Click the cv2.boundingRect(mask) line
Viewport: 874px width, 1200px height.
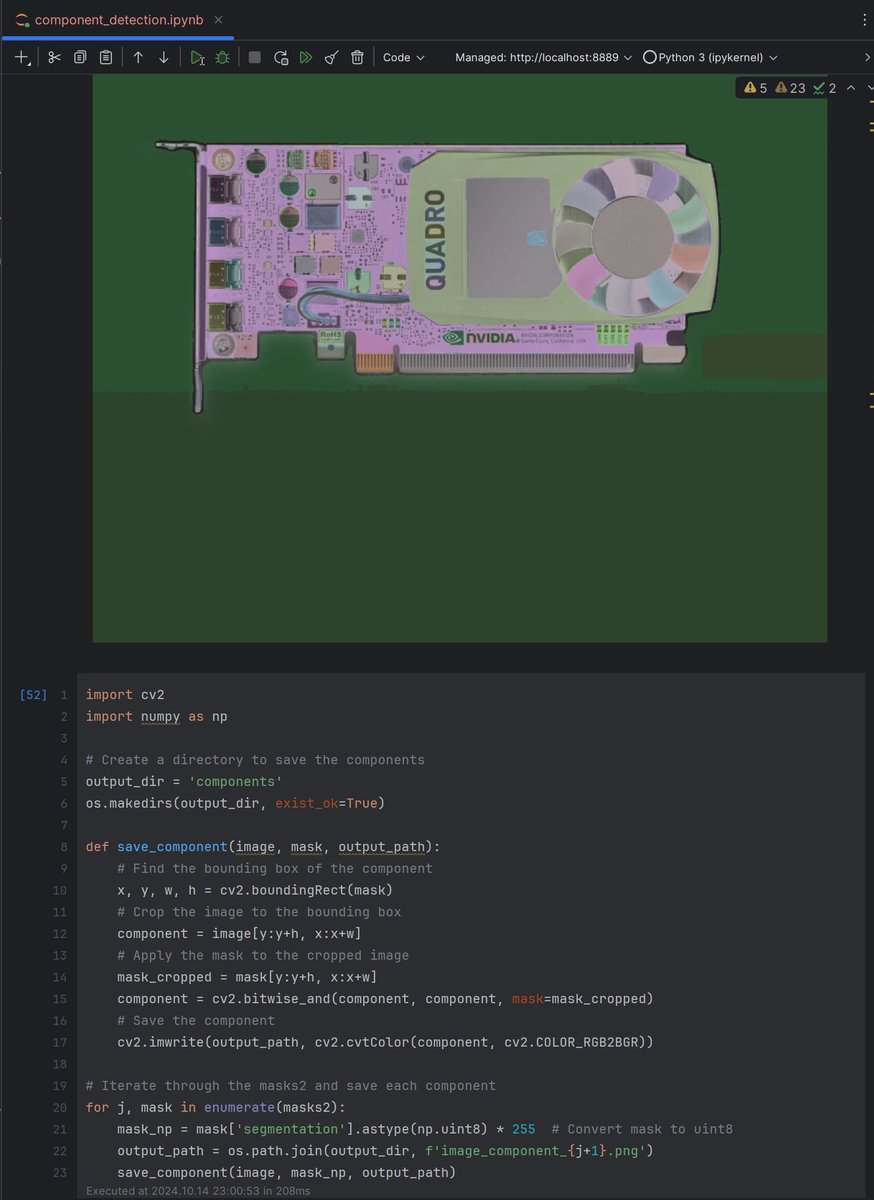coord(255,890)
